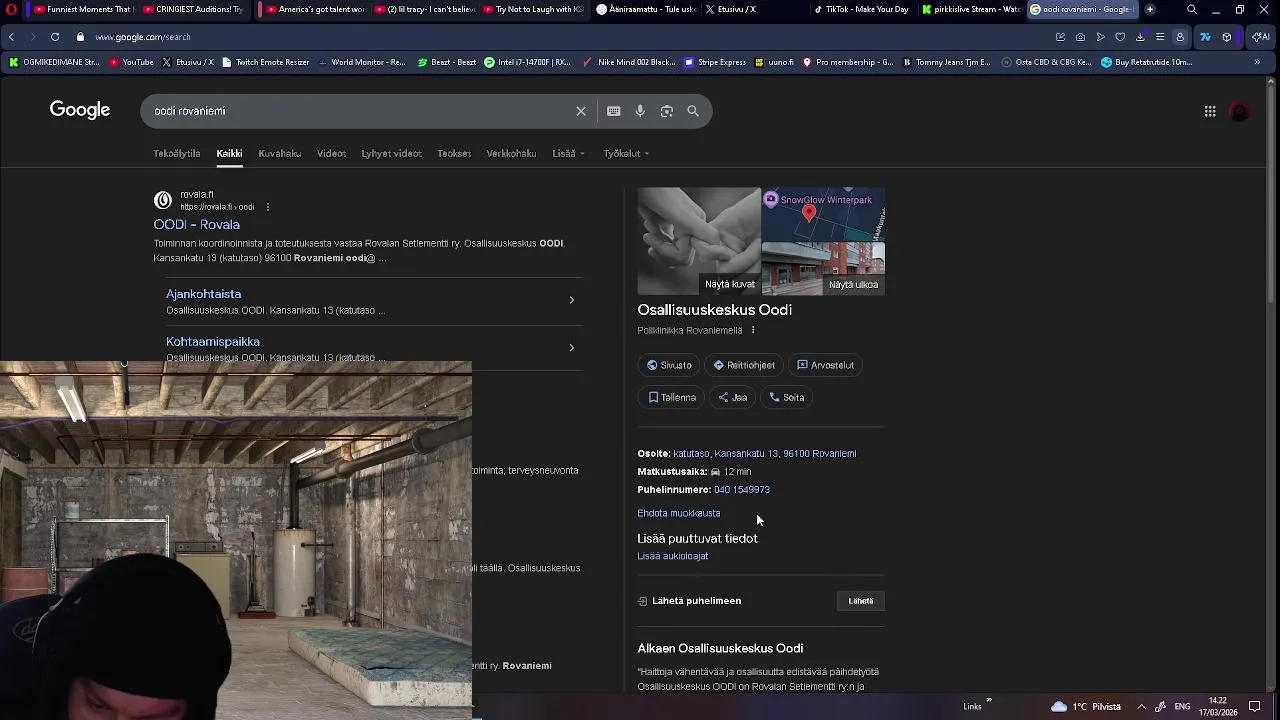The height and width of the screenshot is (720, 1280).
Task: Open the heart bookmarks icon in toolbar
Action: coord(1120,37)
